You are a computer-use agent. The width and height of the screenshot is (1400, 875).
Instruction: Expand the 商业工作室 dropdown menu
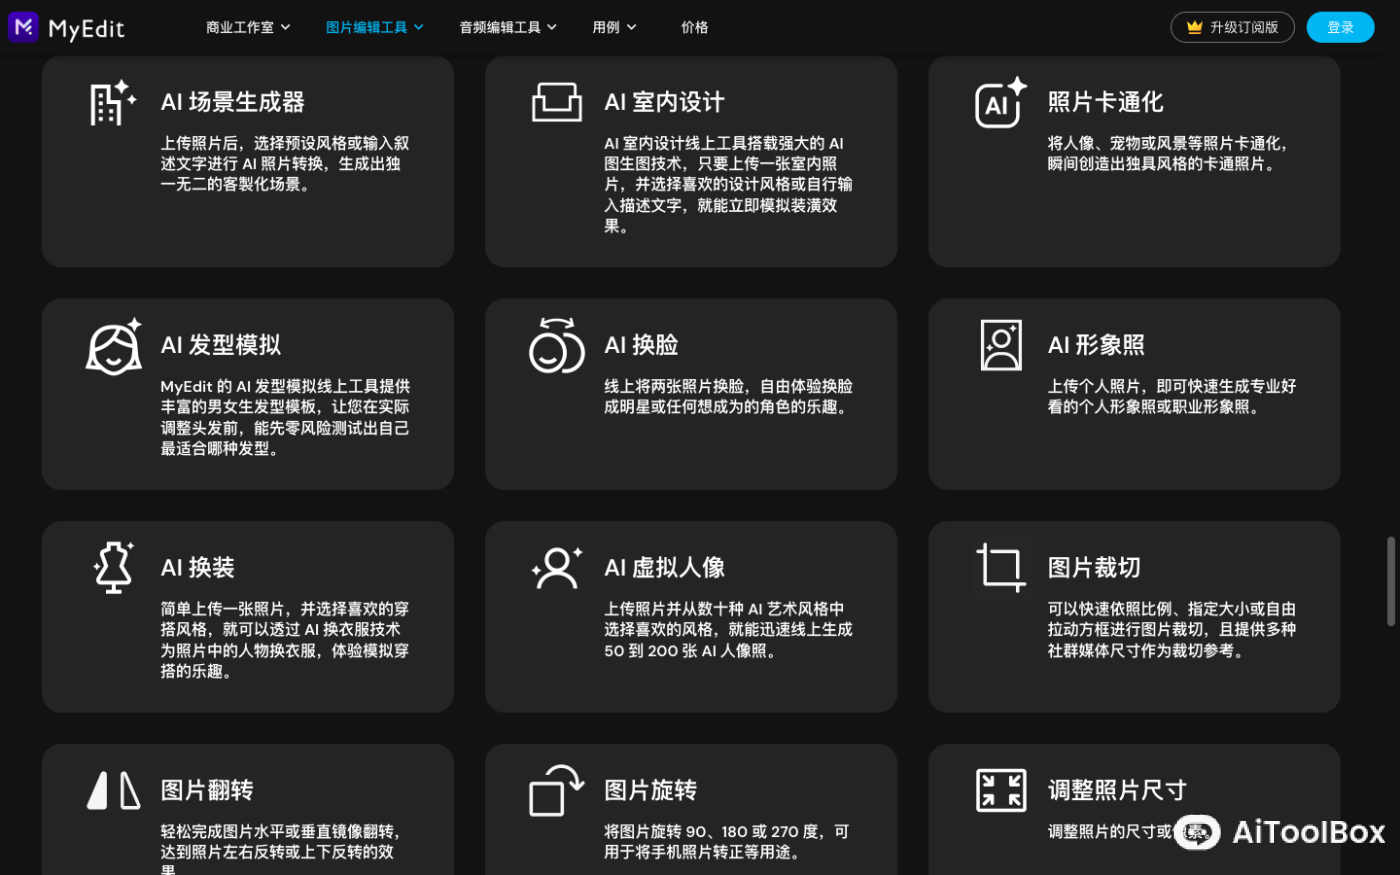pos(248,27)
